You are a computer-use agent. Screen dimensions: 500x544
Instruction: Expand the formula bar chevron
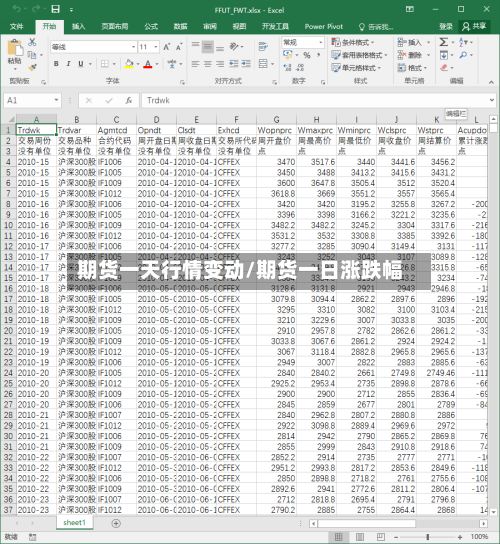coord(492,100)
